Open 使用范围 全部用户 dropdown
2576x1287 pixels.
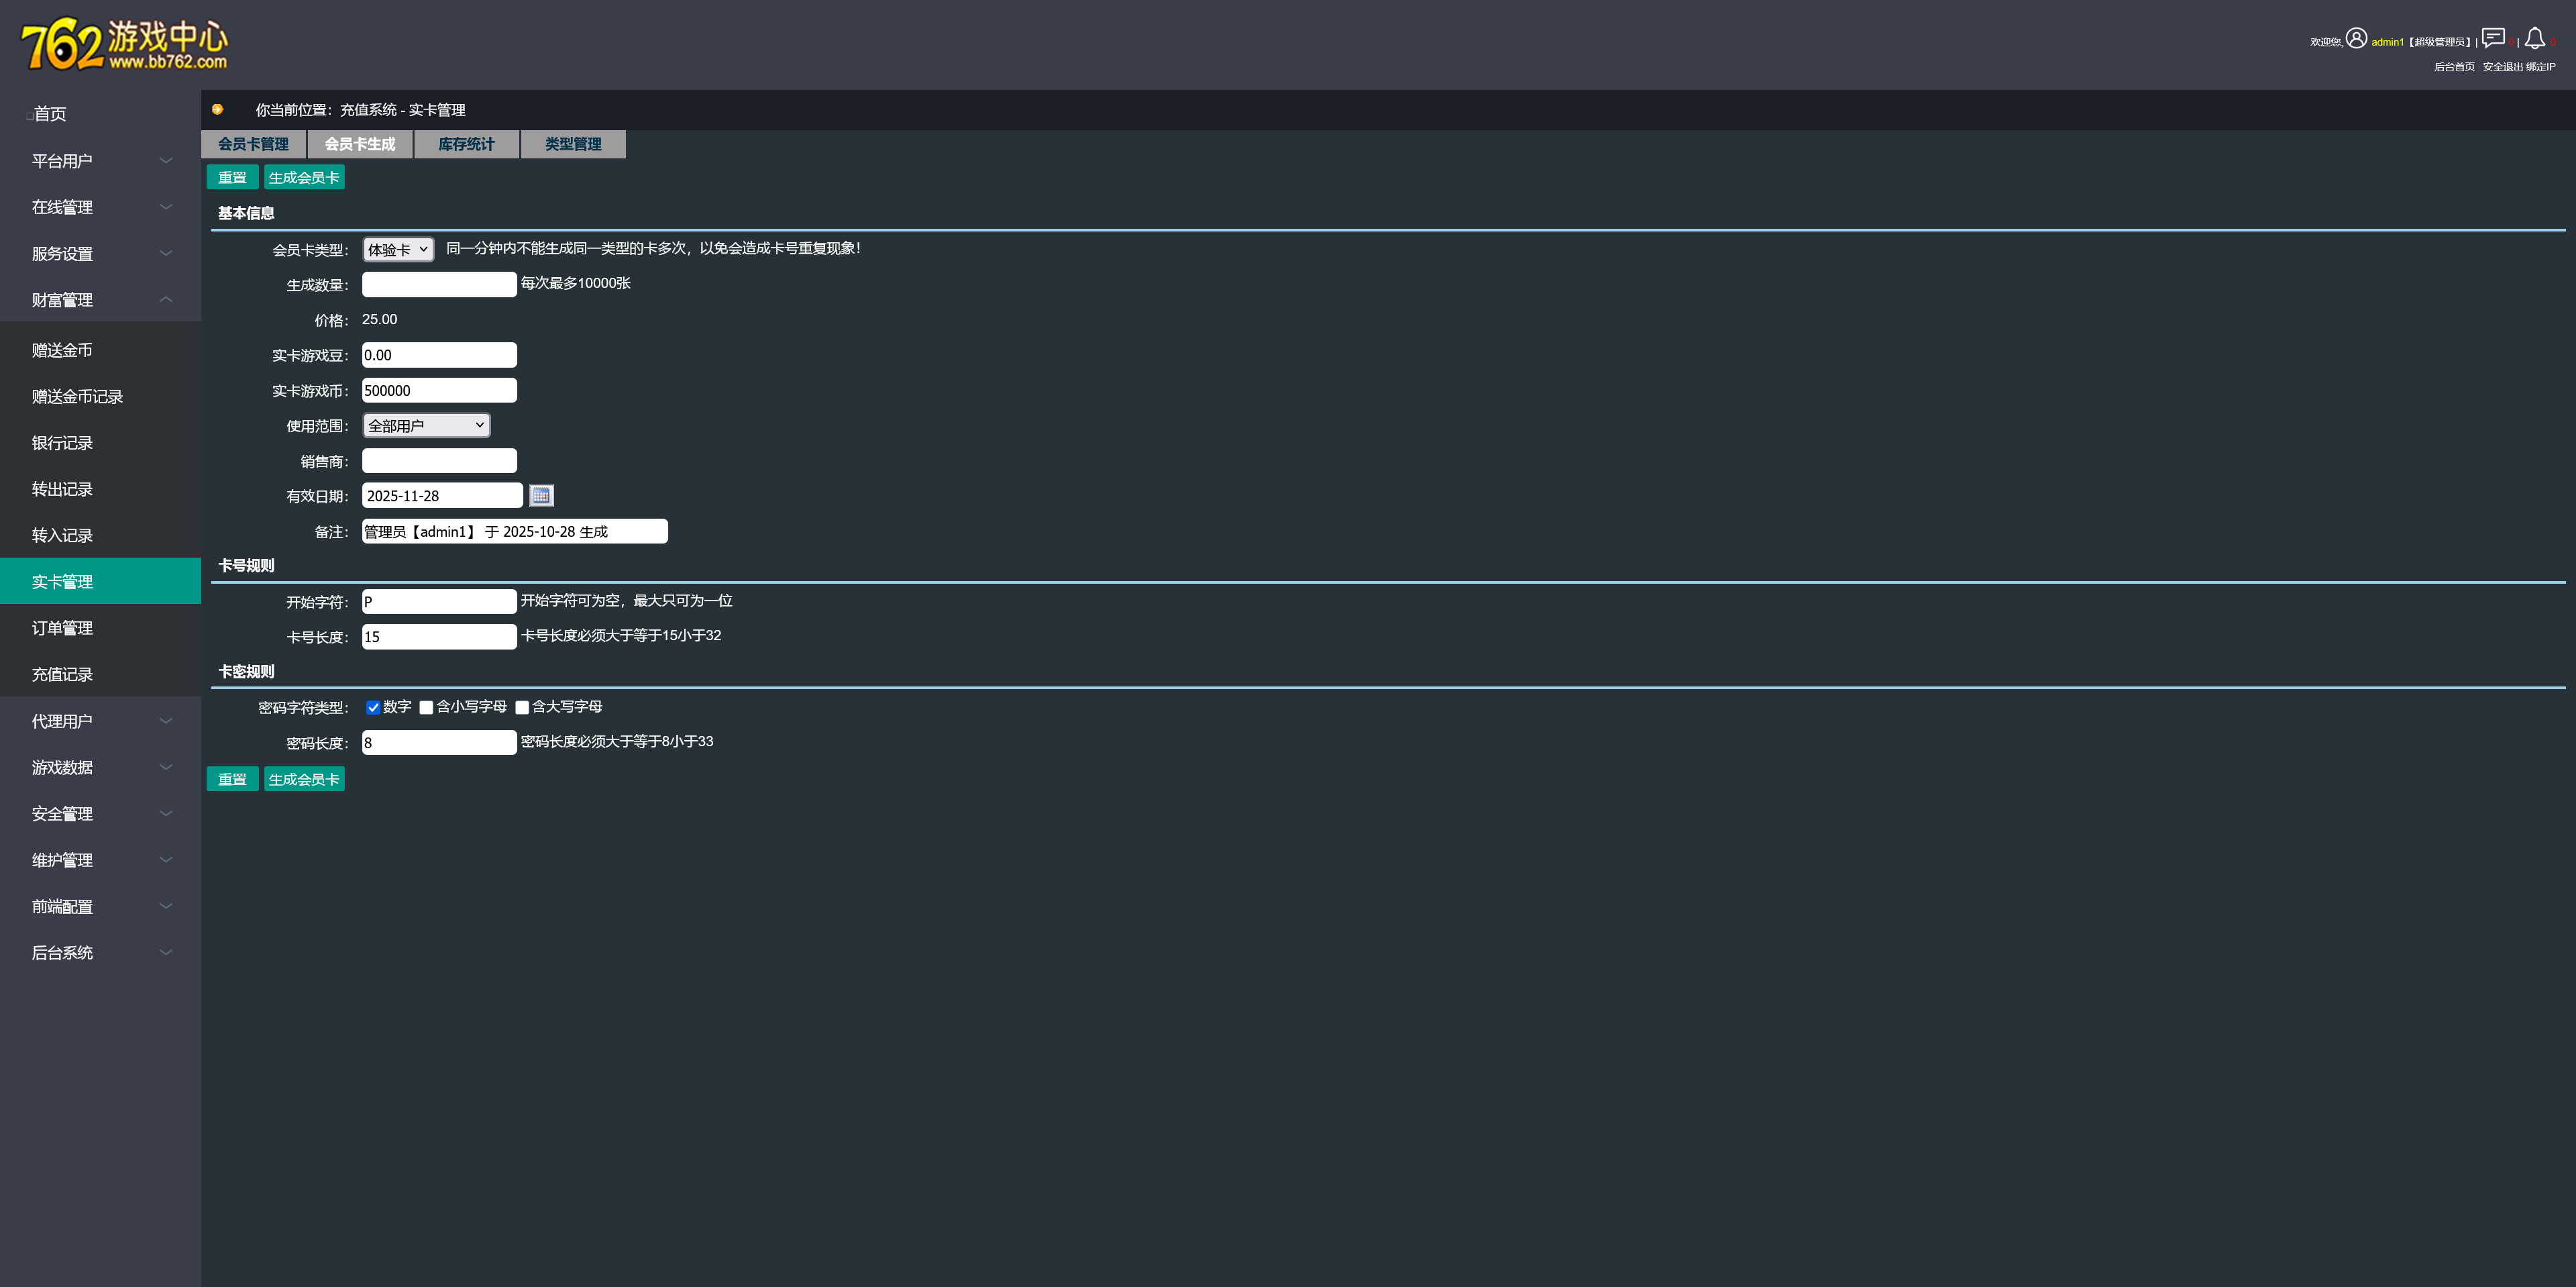point(426,425)
